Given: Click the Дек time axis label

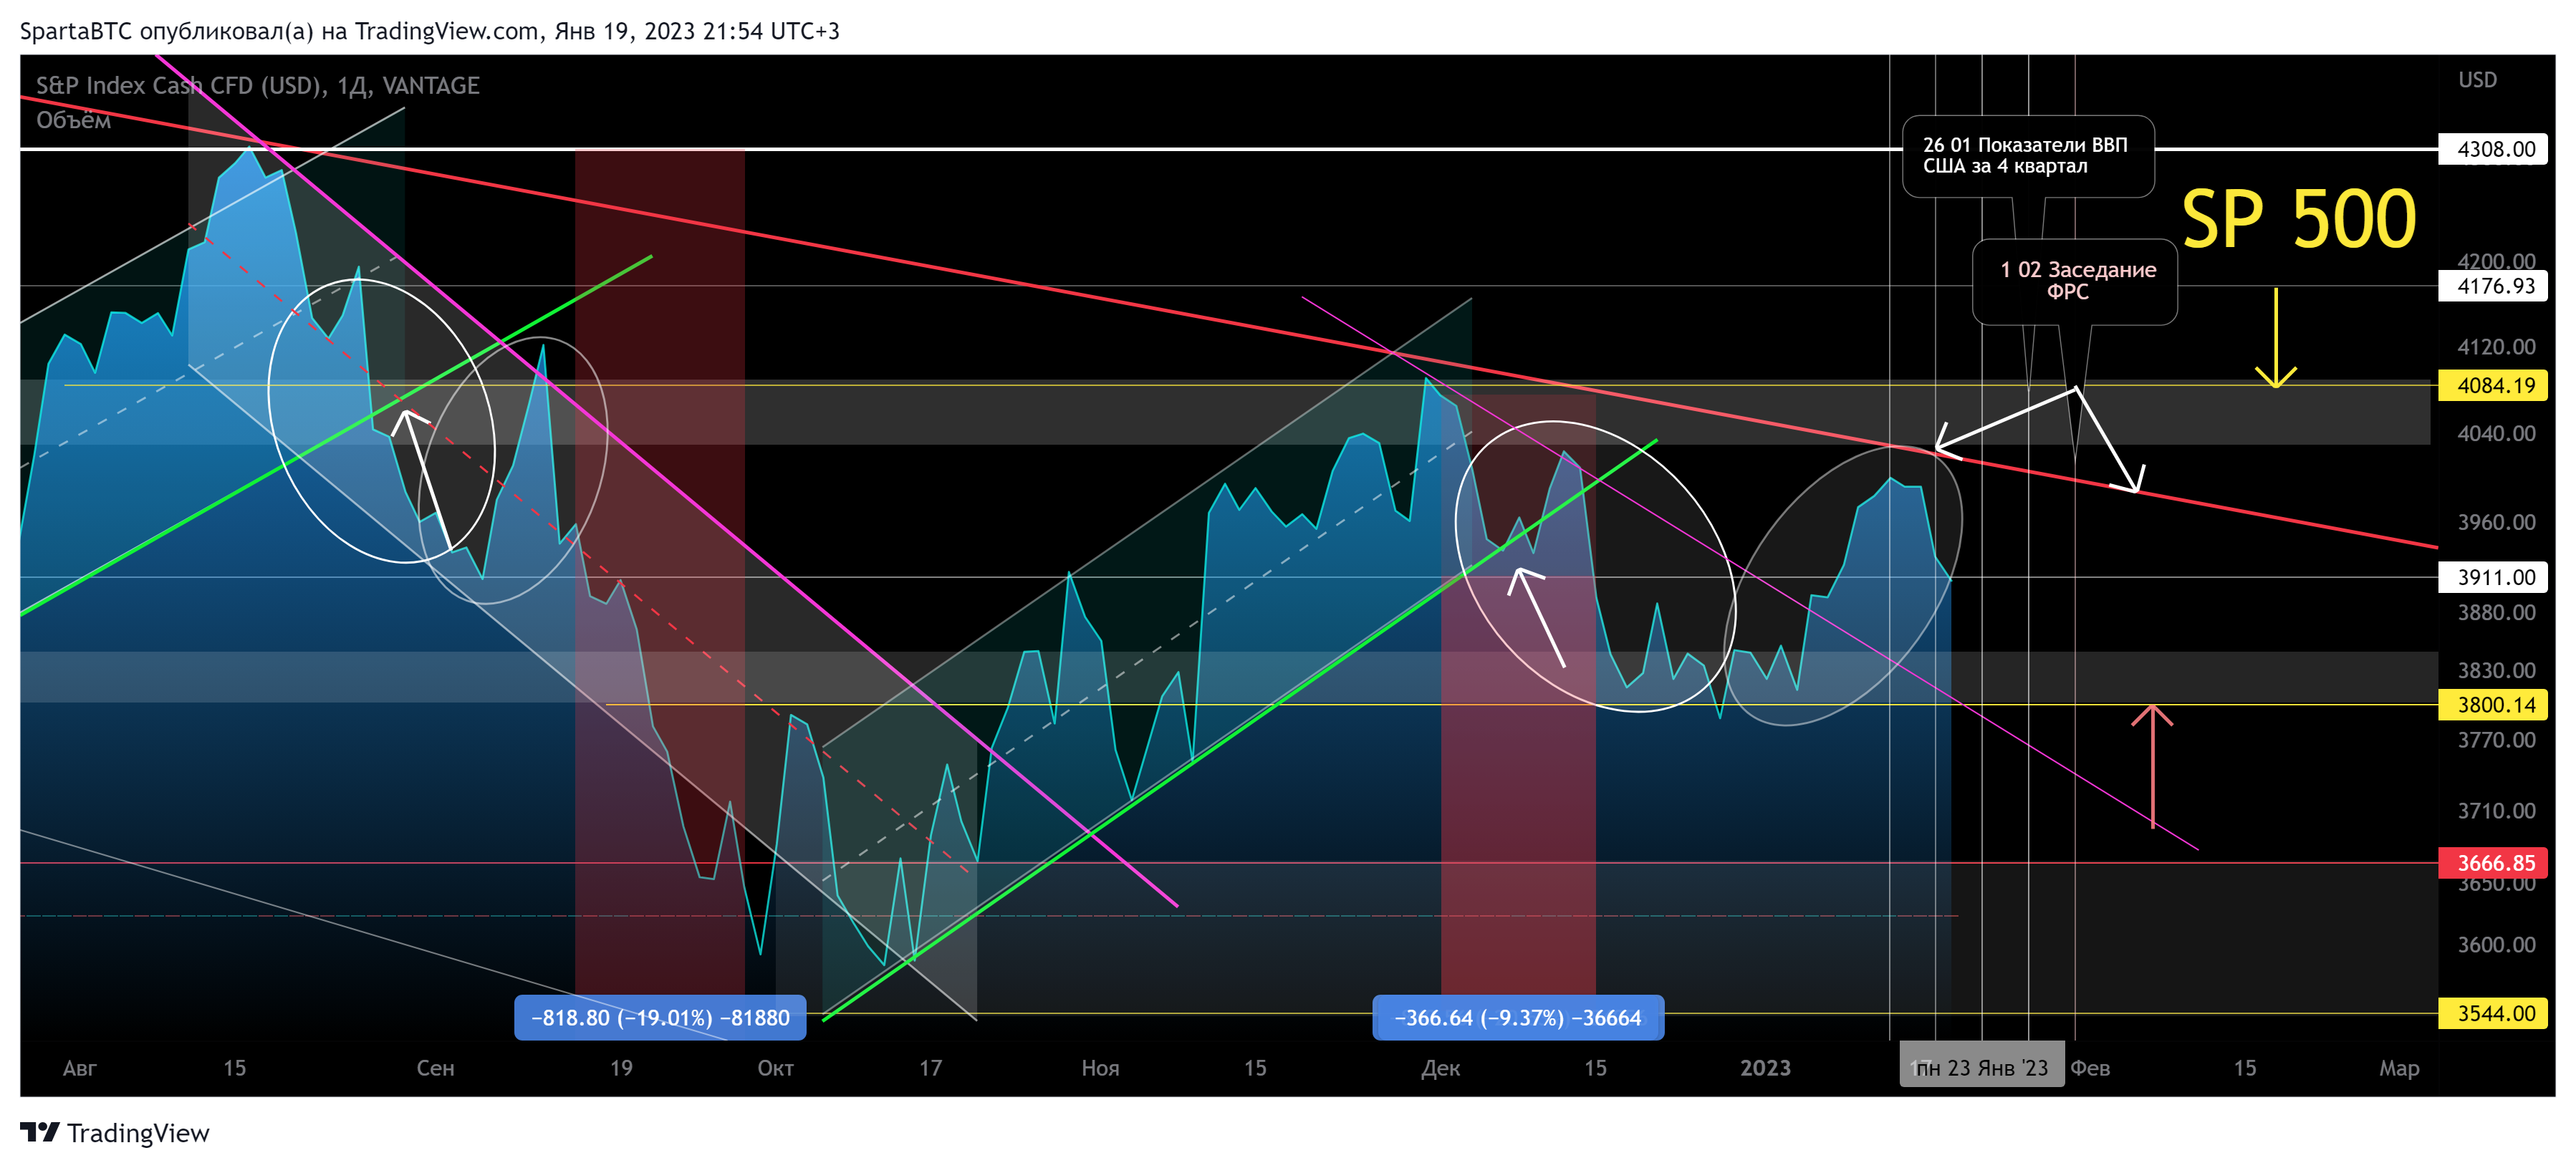Looking at the screenshot, I should tap(1440, 1068).
